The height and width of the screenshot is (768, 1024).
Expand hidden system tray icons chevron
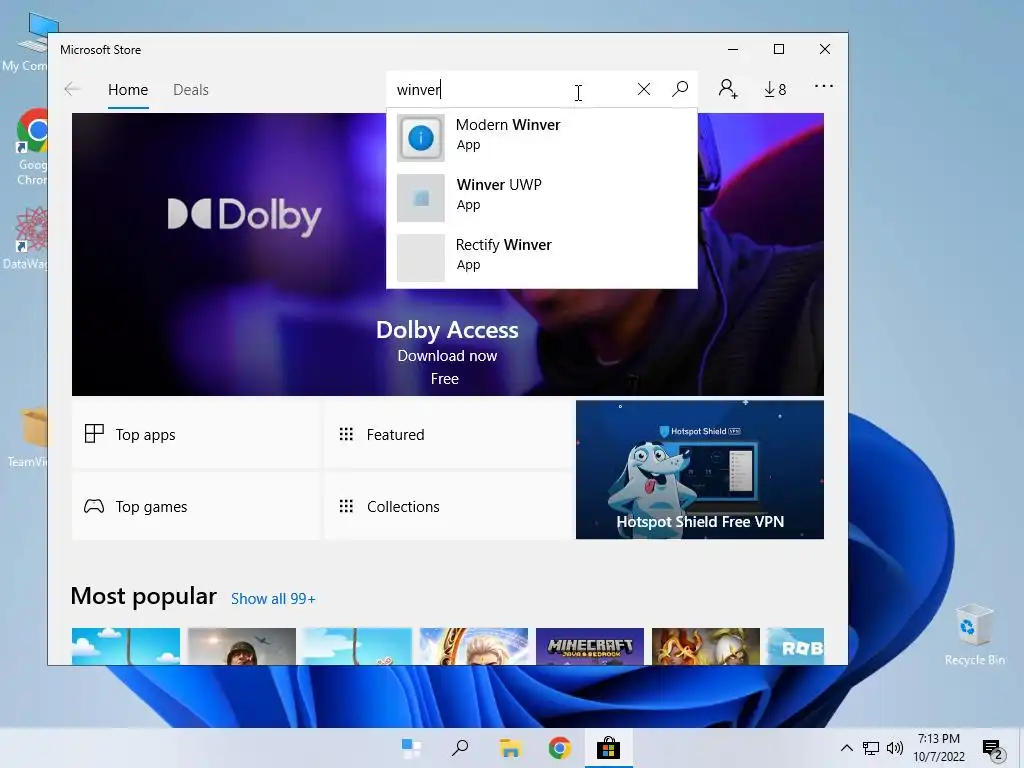(x=846, y=748)
